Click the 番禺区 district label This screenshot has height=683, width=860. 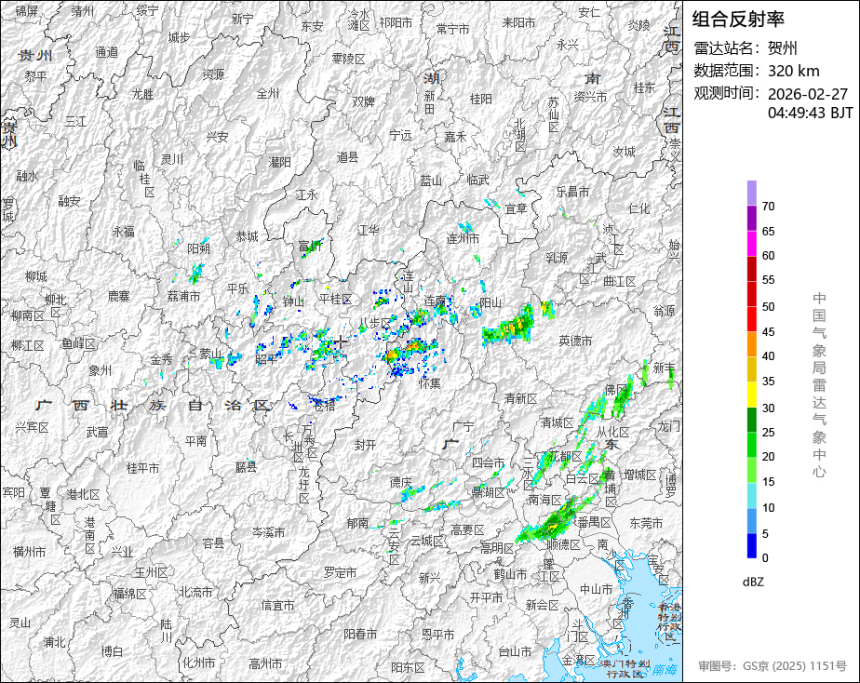pos(593,522)
